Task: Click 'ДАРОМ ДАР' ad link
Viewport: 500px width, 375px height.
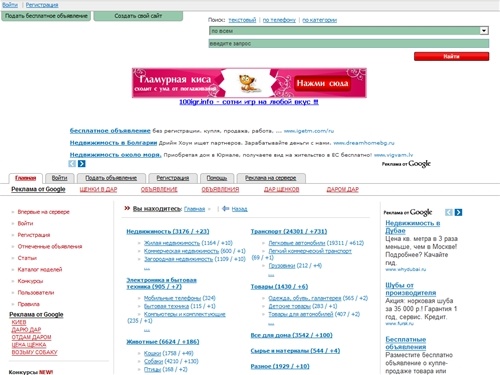Action: (x=343, y=189)
